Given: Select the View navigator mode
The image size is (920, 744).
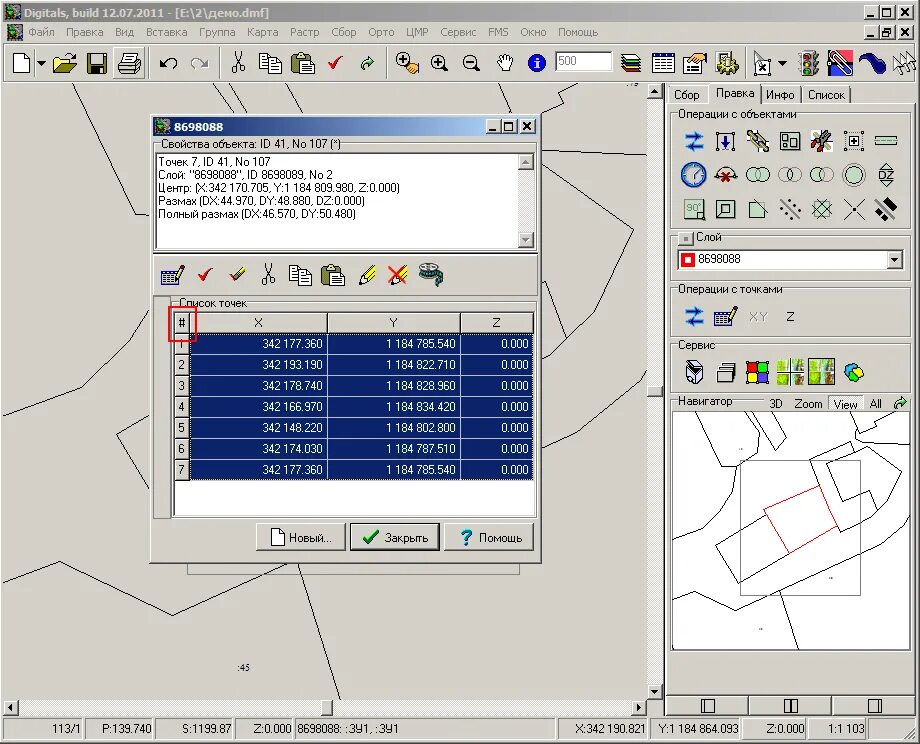Looking at the screenshot, I should [x=845, y=404].
